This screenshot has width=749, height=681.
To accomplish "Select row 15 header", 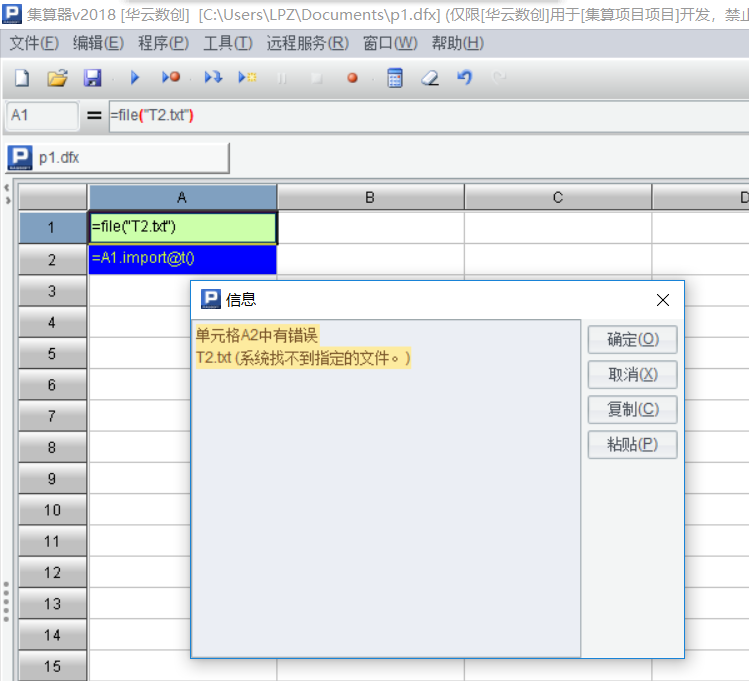I will (x=53, y=666).
